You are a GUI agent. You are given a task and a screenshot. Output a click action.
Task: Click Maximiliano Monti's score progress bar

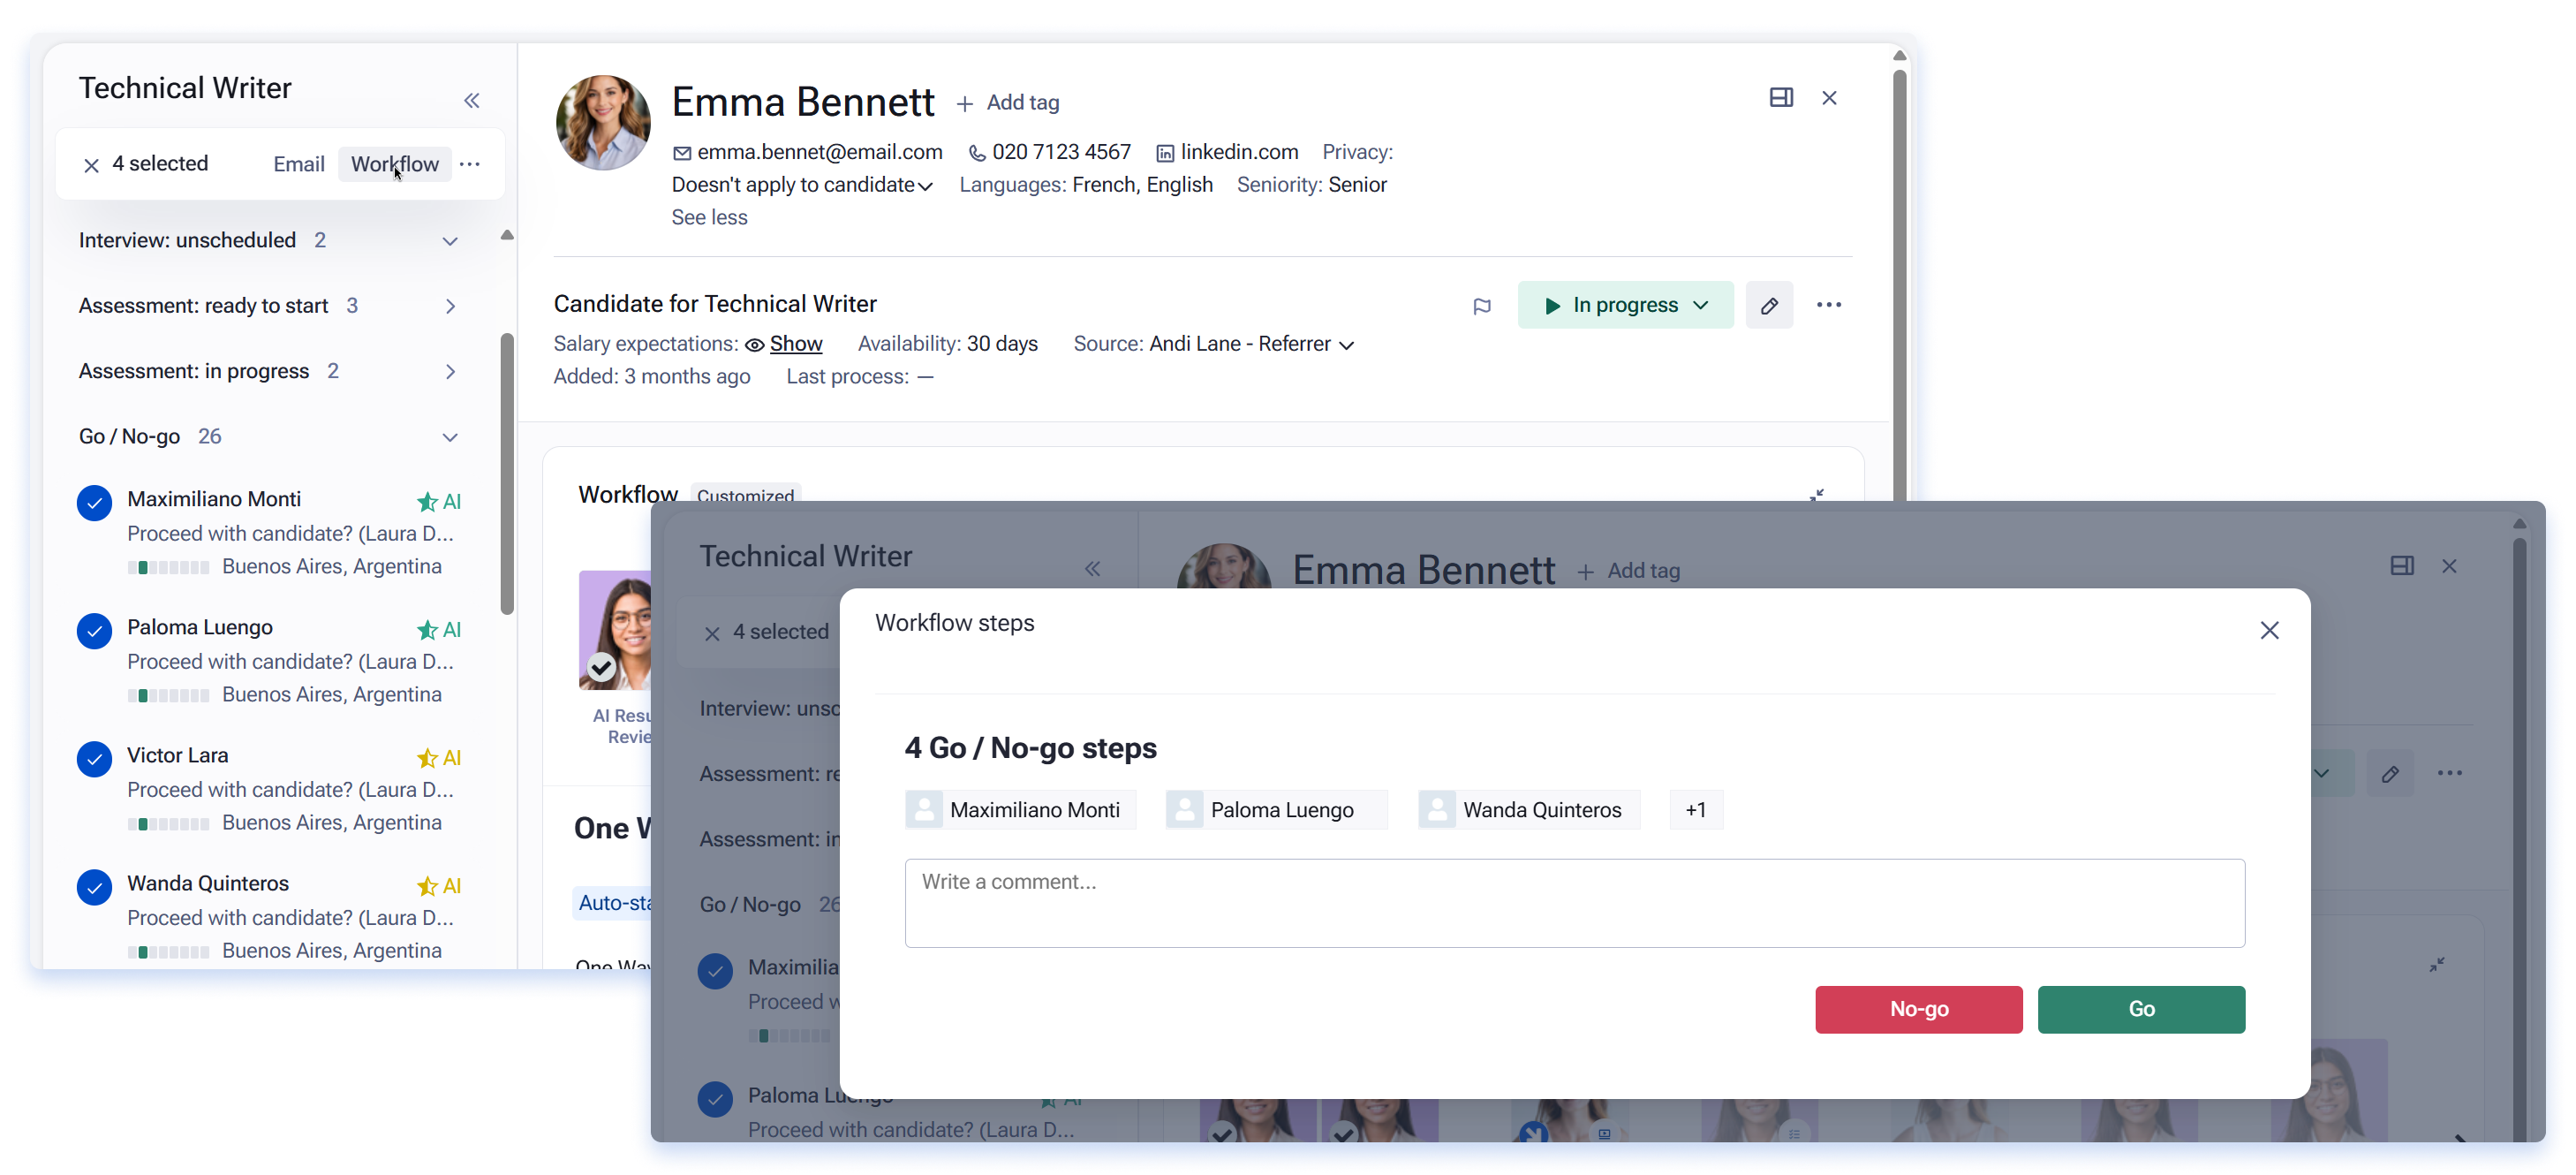168,568
